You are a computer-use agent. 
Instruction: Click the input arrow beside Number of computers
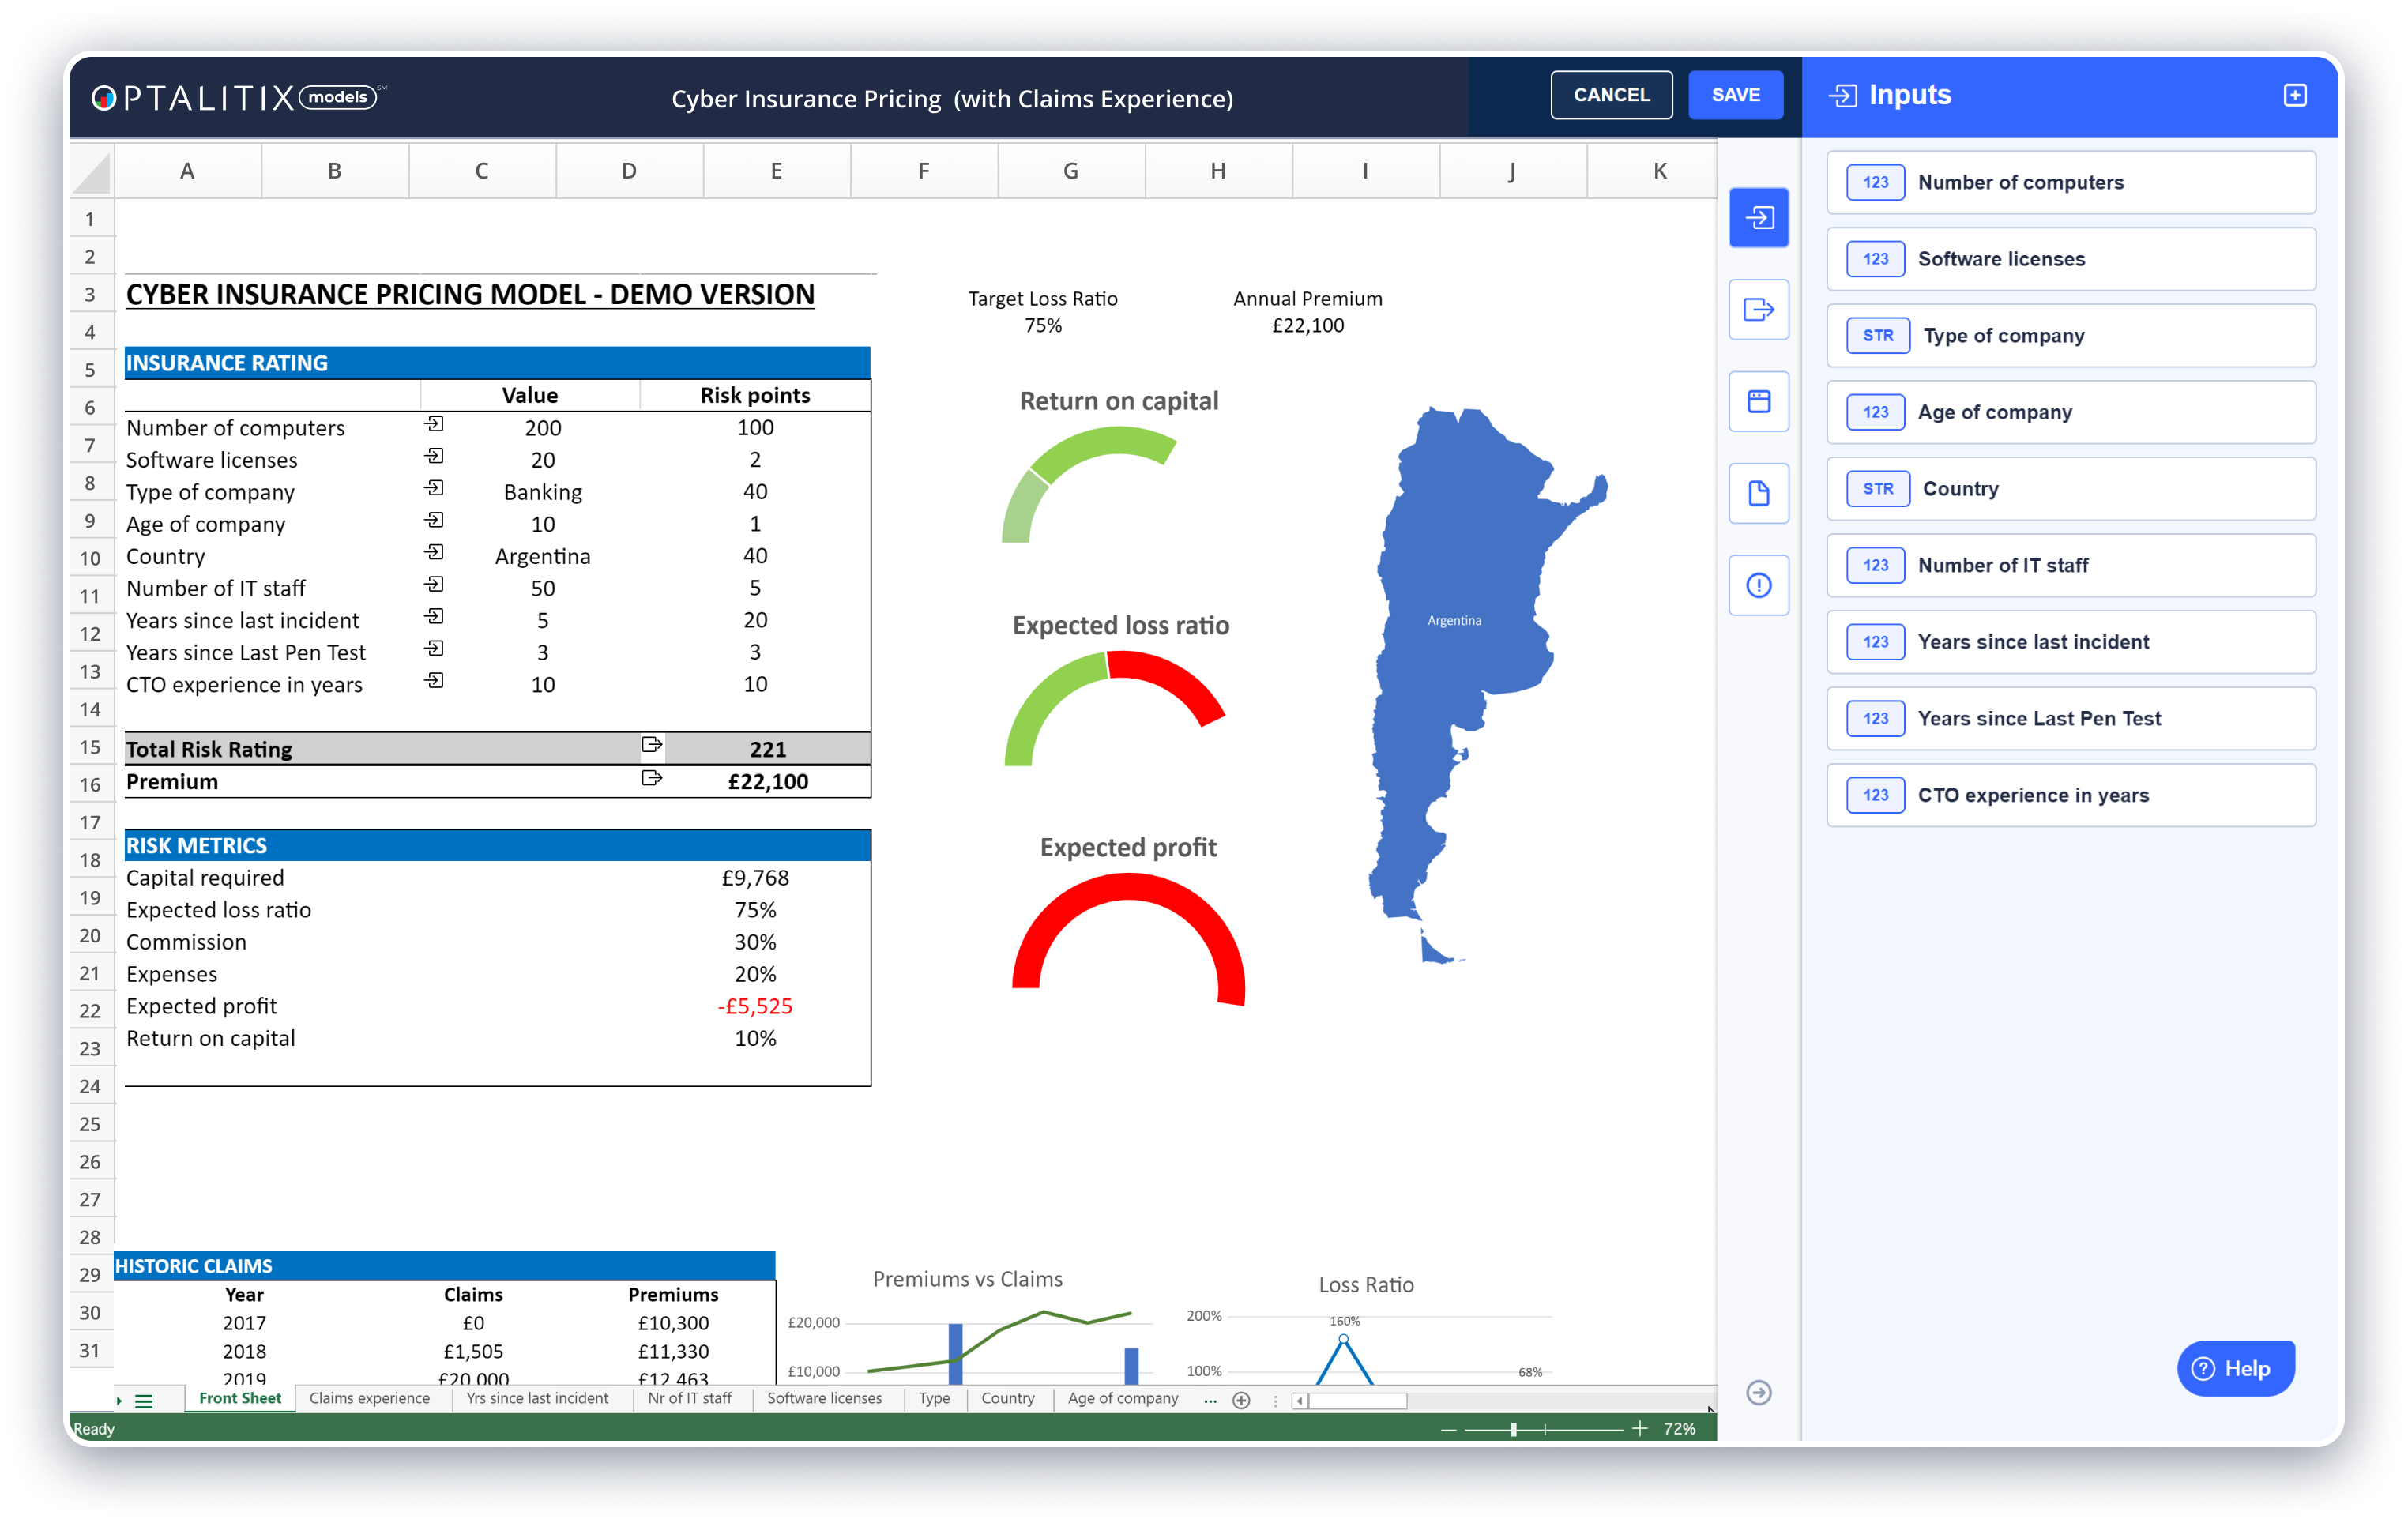434,424
